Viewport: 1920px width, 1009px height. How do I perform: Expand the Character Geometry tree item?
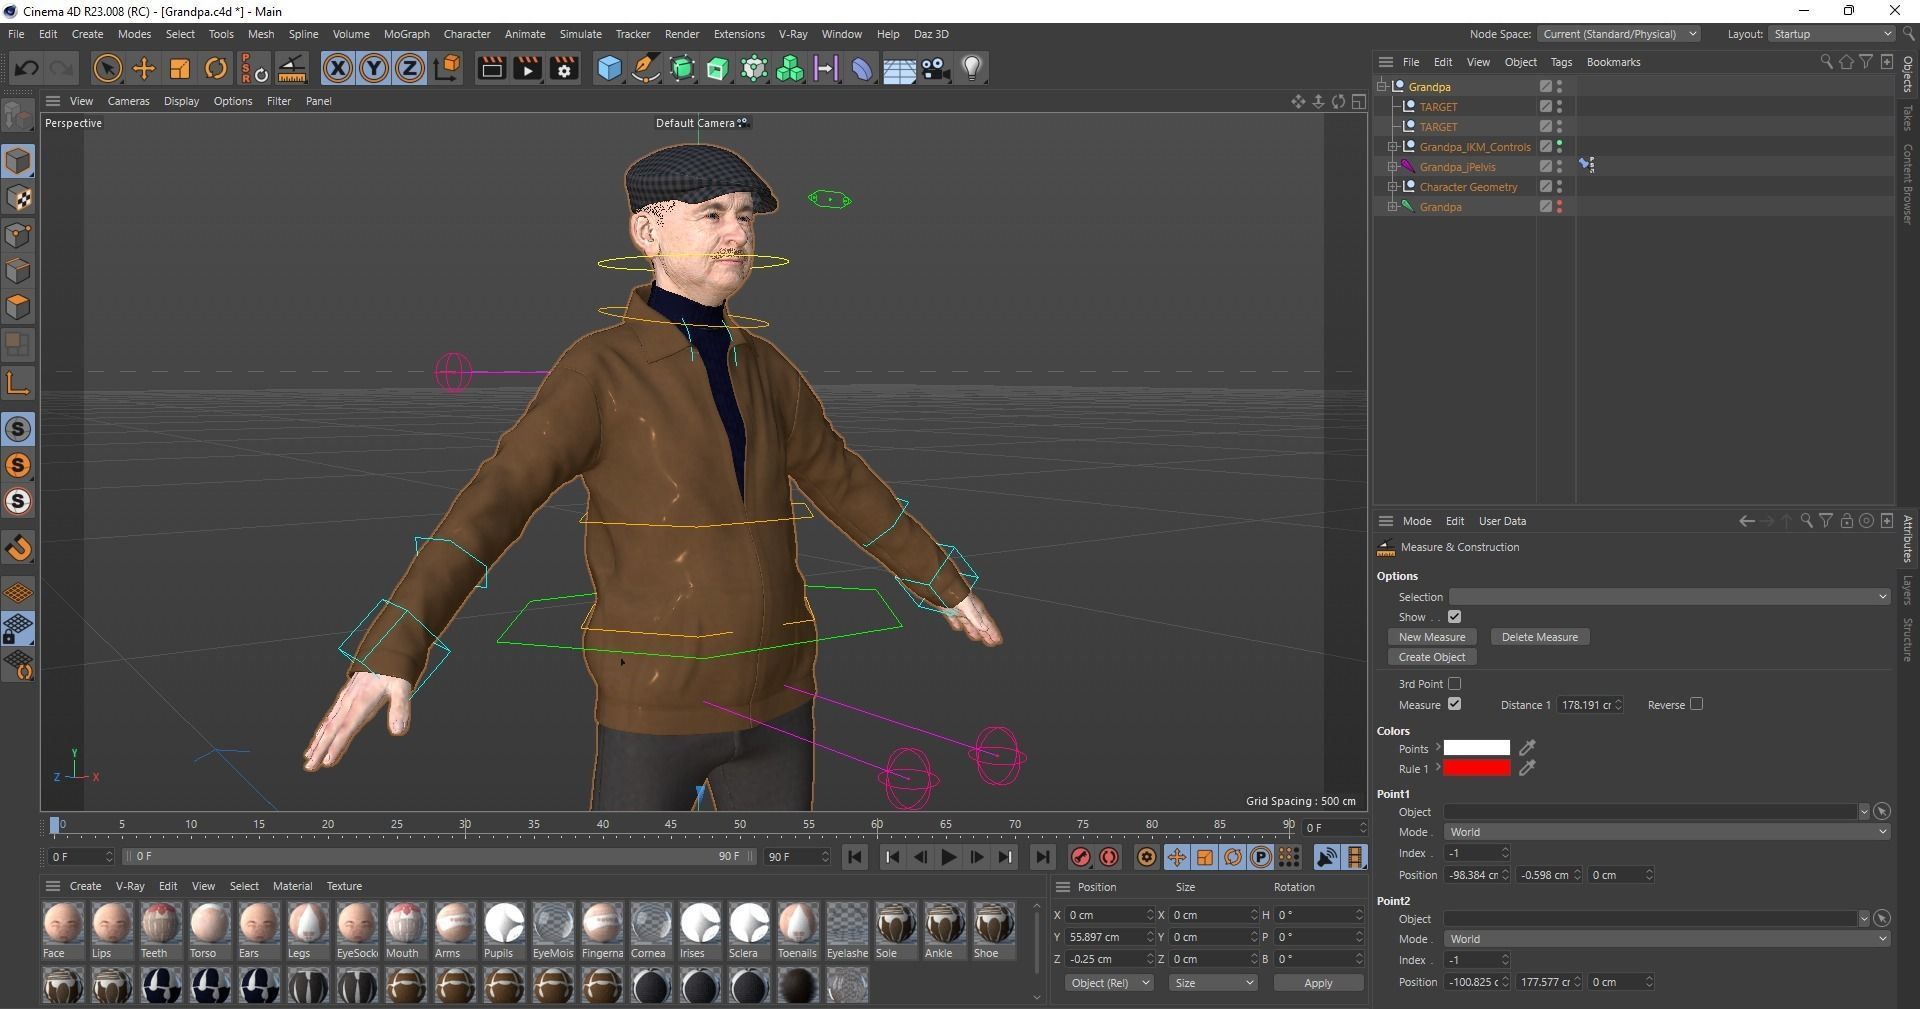[x=1392, y=187]
